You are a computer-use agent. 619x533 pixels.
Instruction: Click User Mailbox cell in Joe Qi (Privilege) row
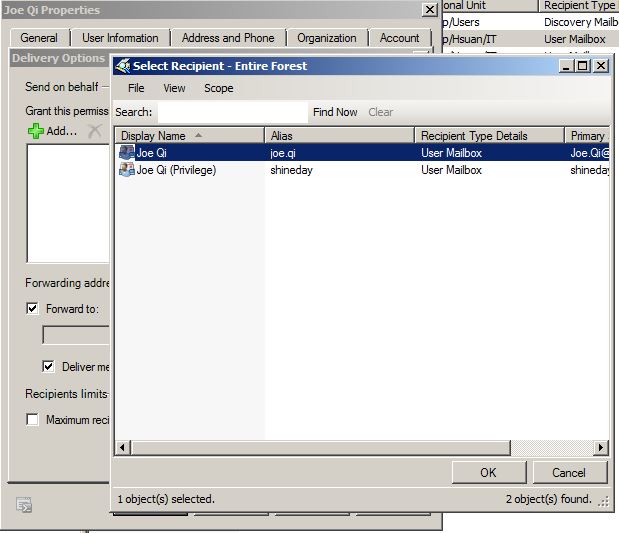click(x=451, y=170)
